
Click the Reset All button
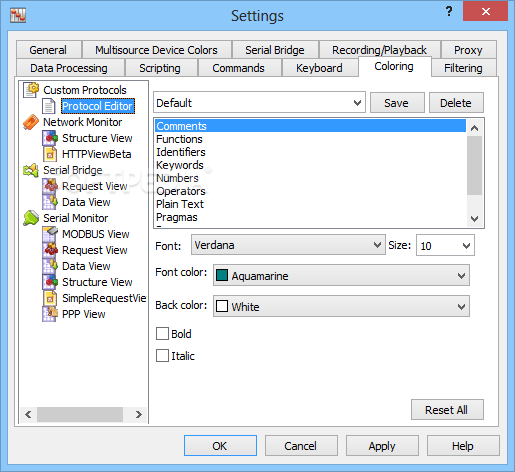[447, 410]
